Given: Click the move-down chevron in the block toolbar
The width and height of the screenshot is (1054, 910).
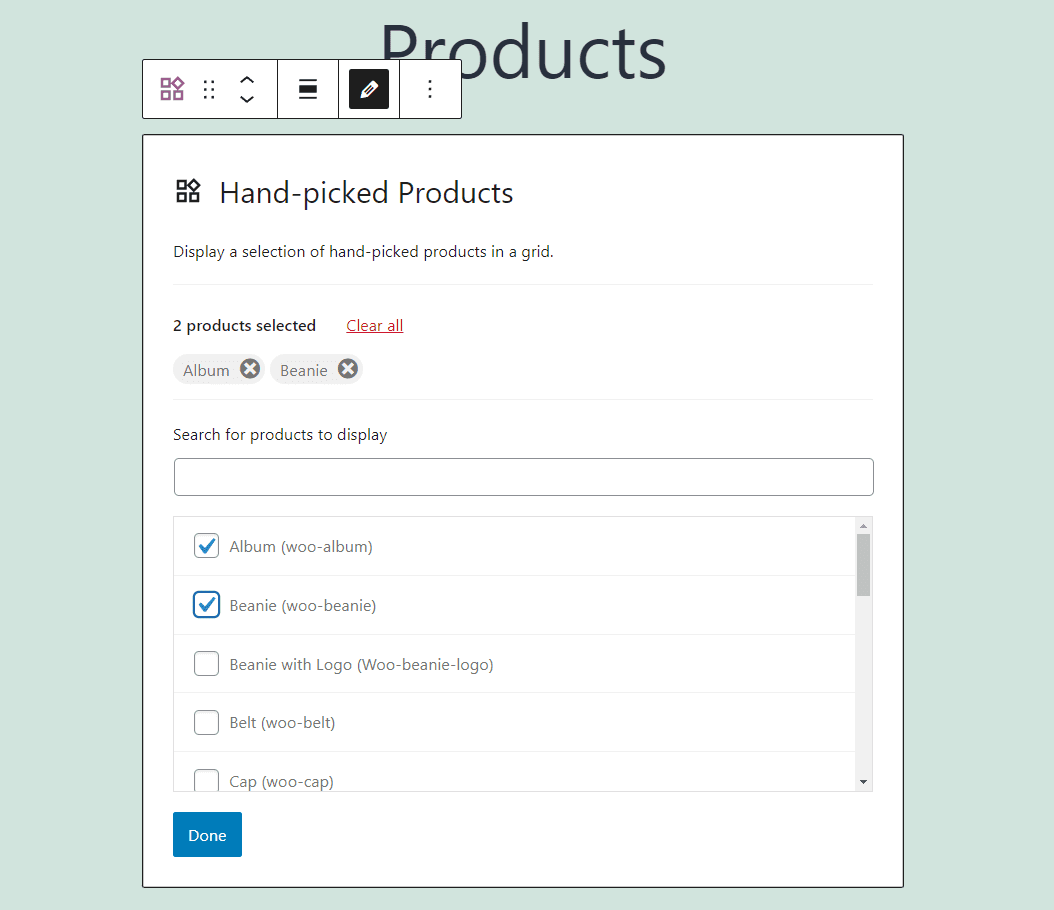Looking at the screenshot, I should pyautogui.click(x=246, y=98).
